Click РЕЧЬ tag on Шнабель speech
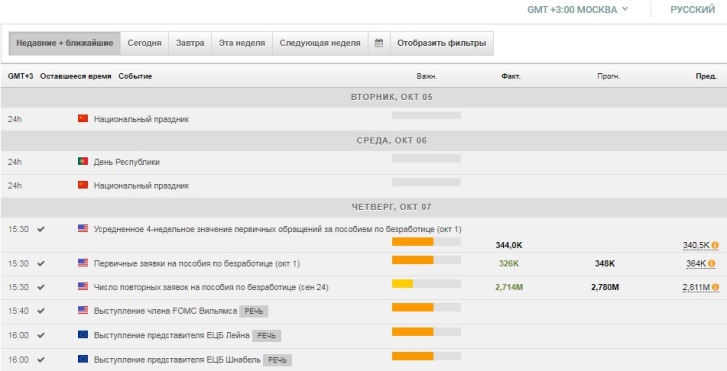The image size is (727, 371). pyautogui.click(x=277, y=360)
